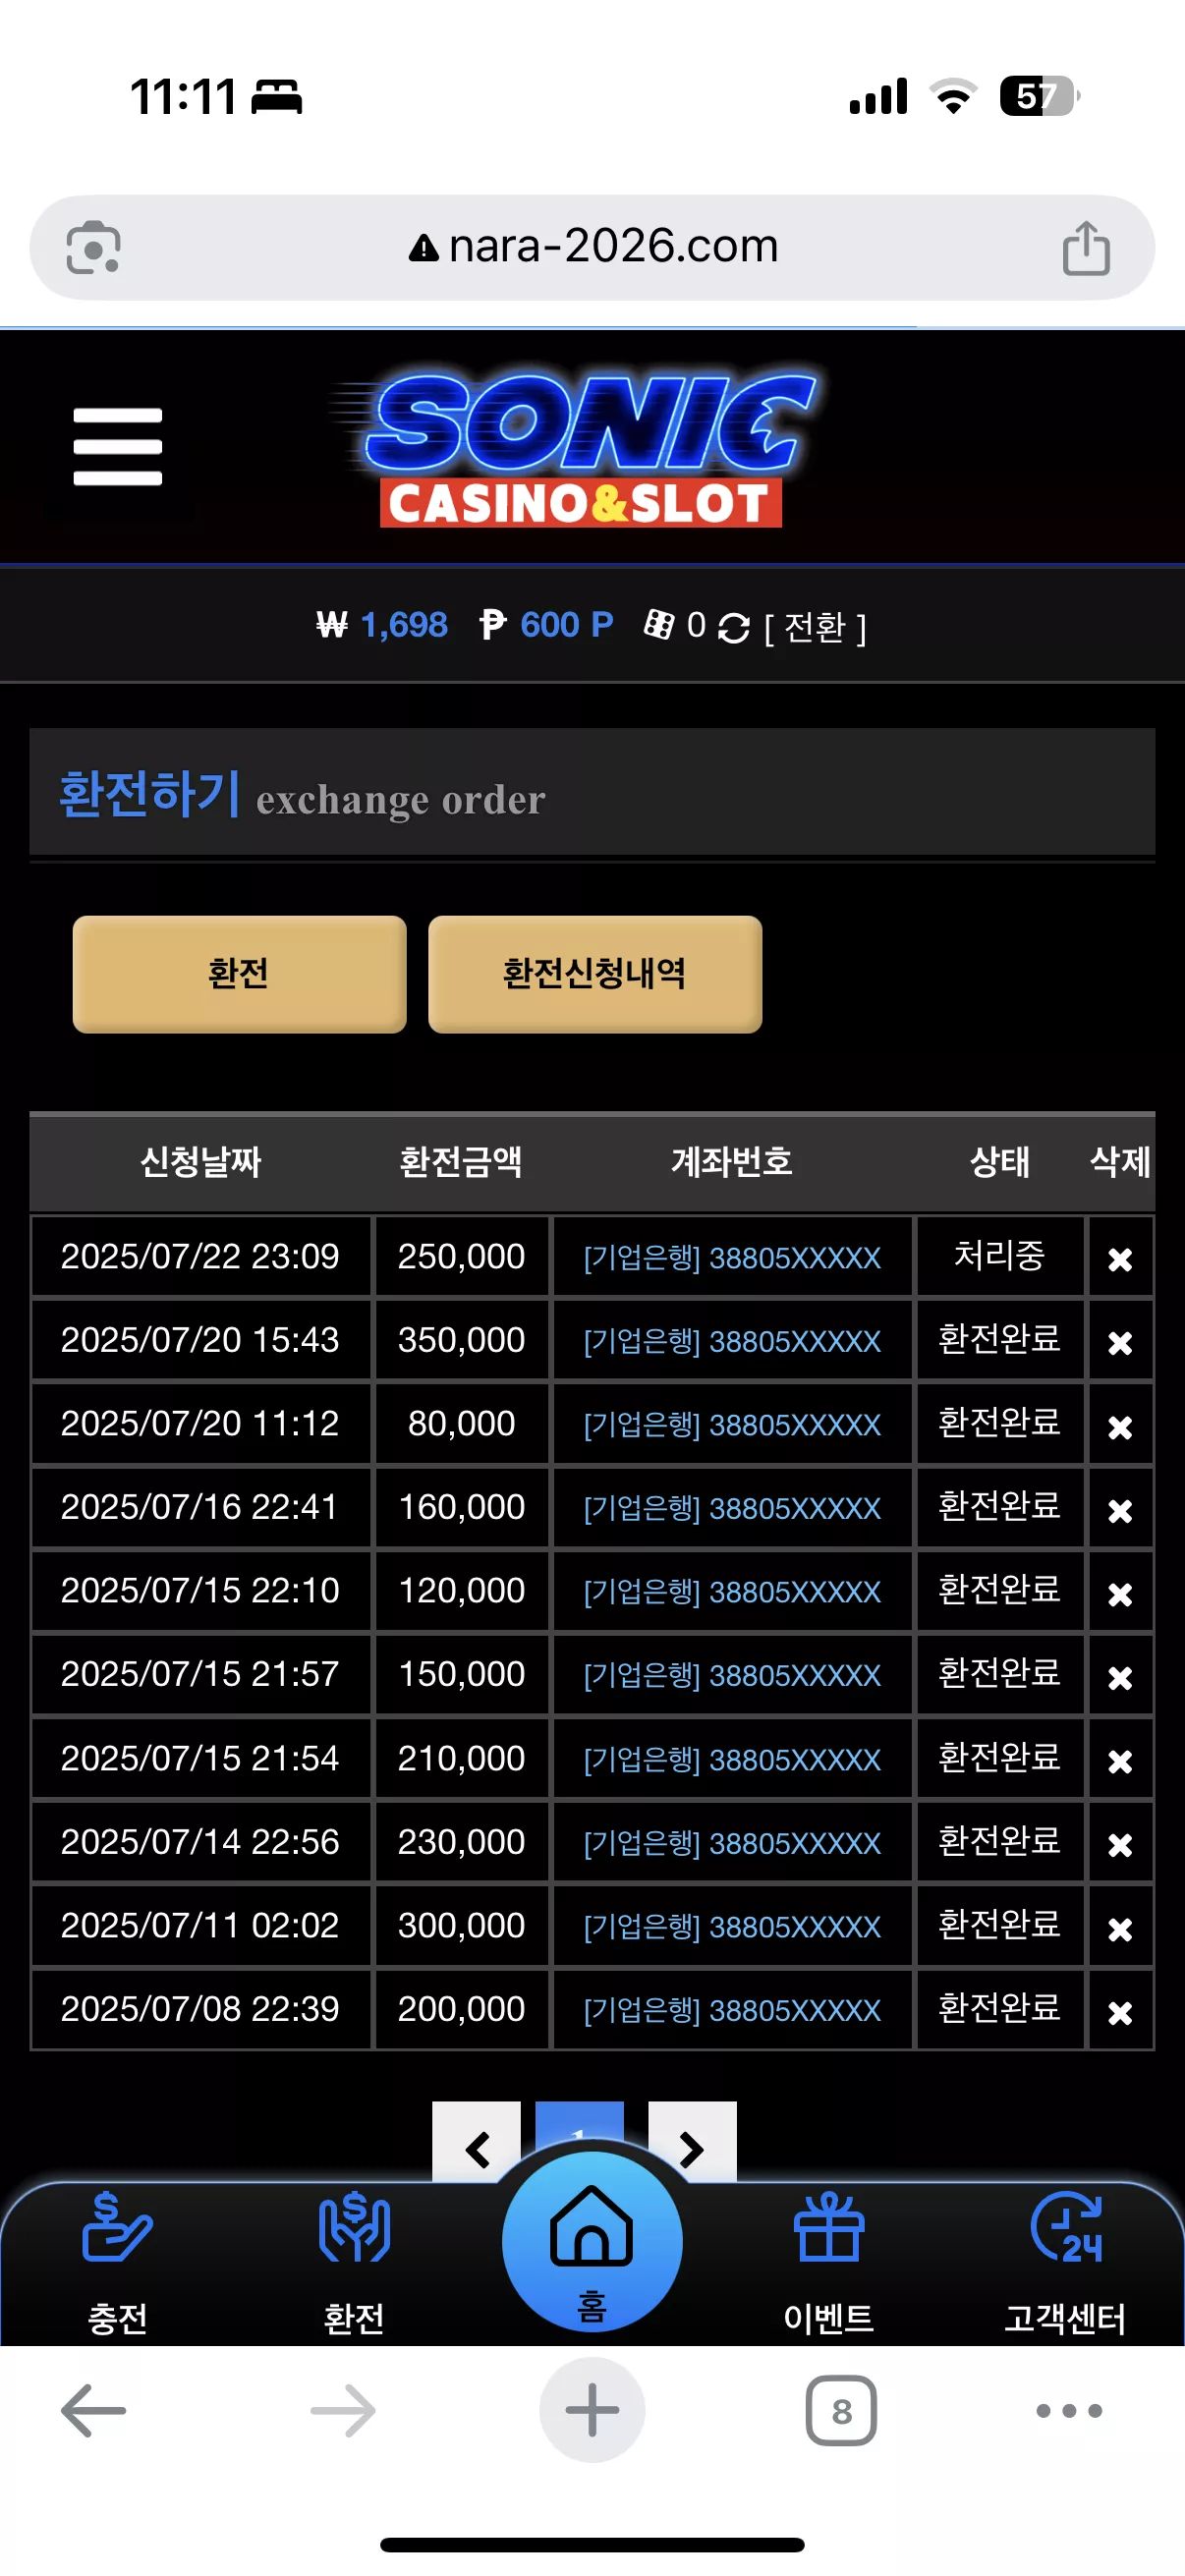
Task: Tap the nara-2026.com address field
Action: [x=592, y=247]
